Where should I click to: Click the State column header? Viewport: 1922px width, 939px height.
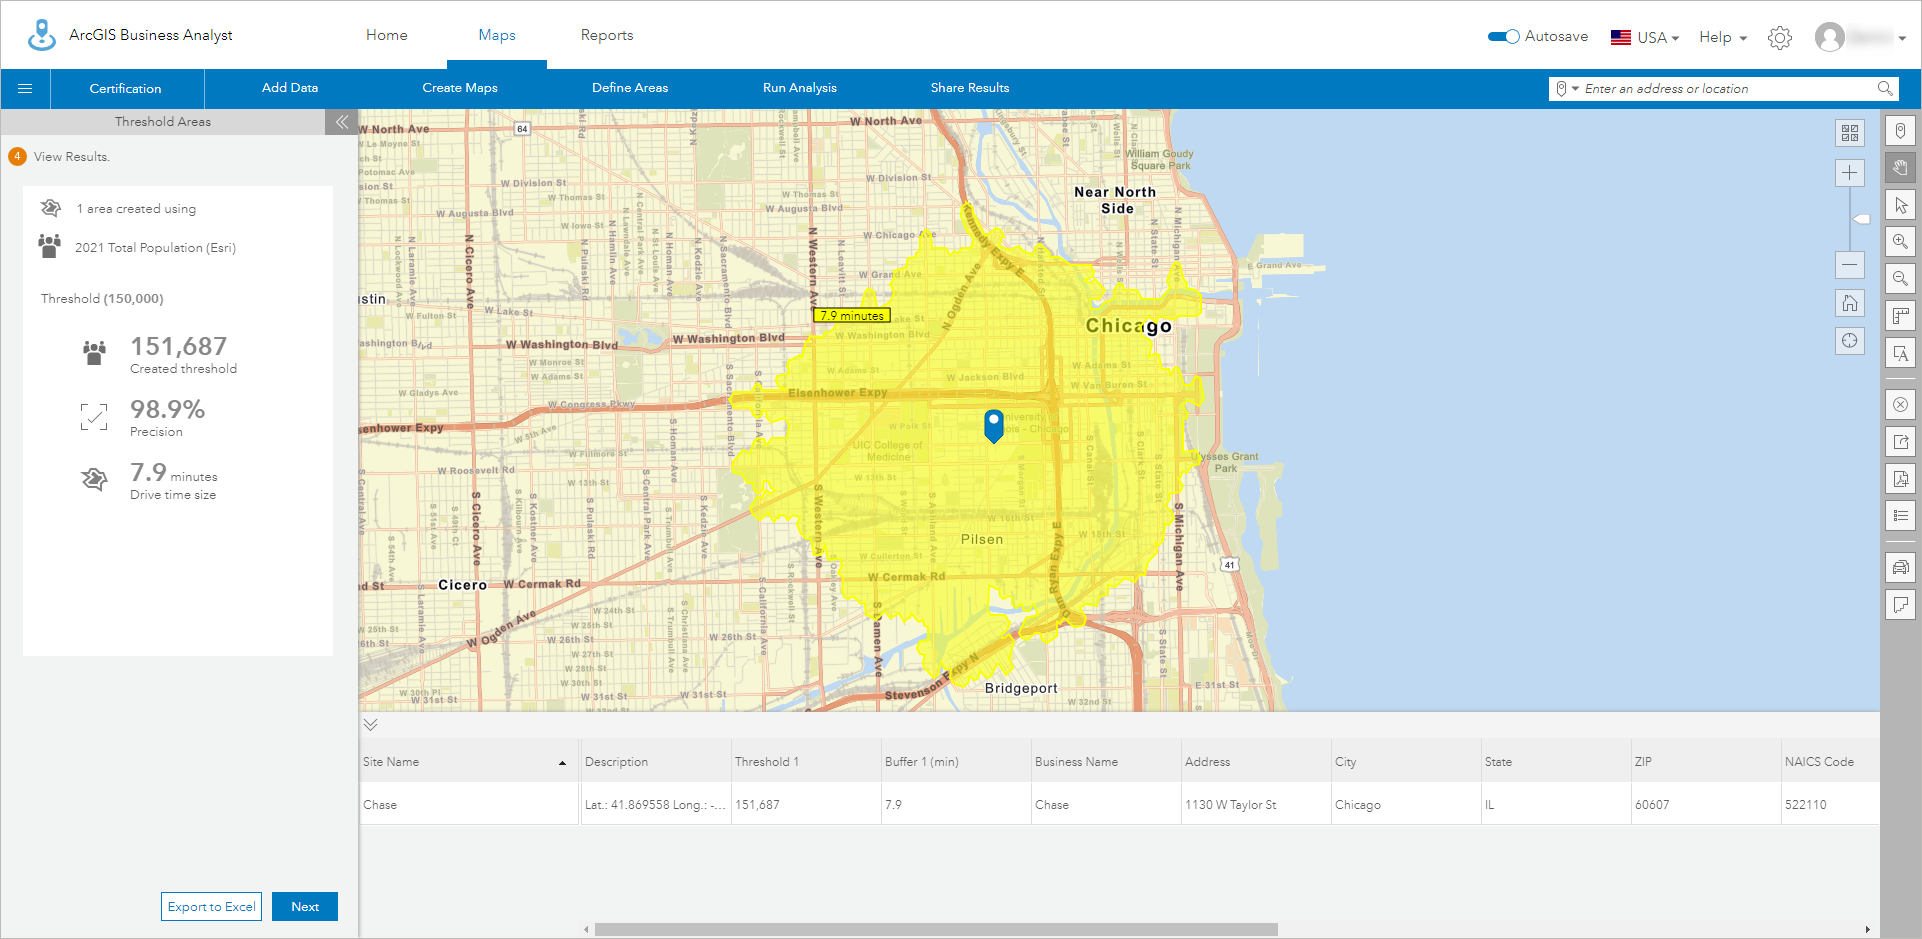[x=1555, y=762]
